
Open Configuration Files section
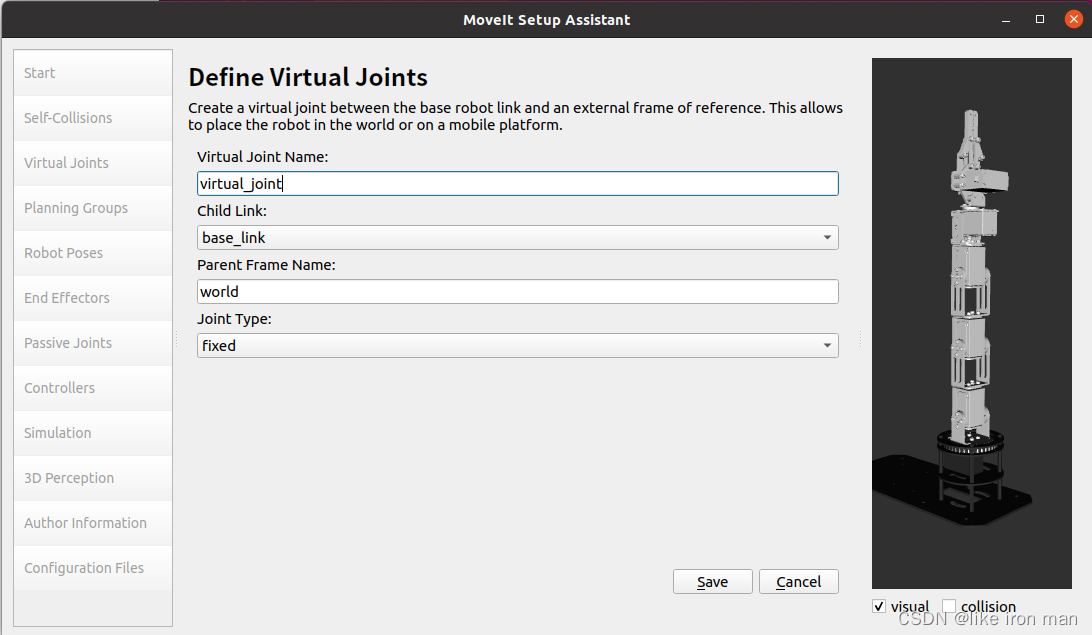pos(93,568)
